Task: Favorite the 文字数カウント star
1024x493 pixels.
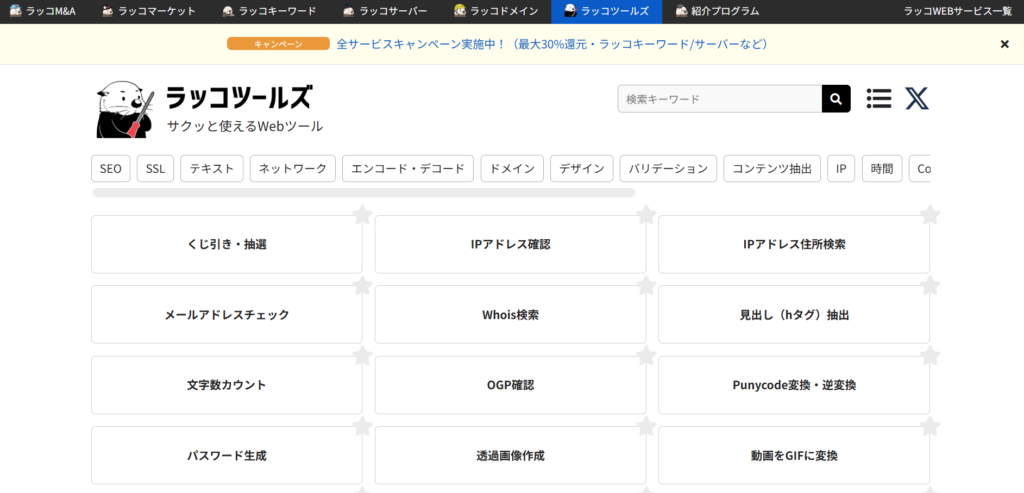Action: (362, 355)
